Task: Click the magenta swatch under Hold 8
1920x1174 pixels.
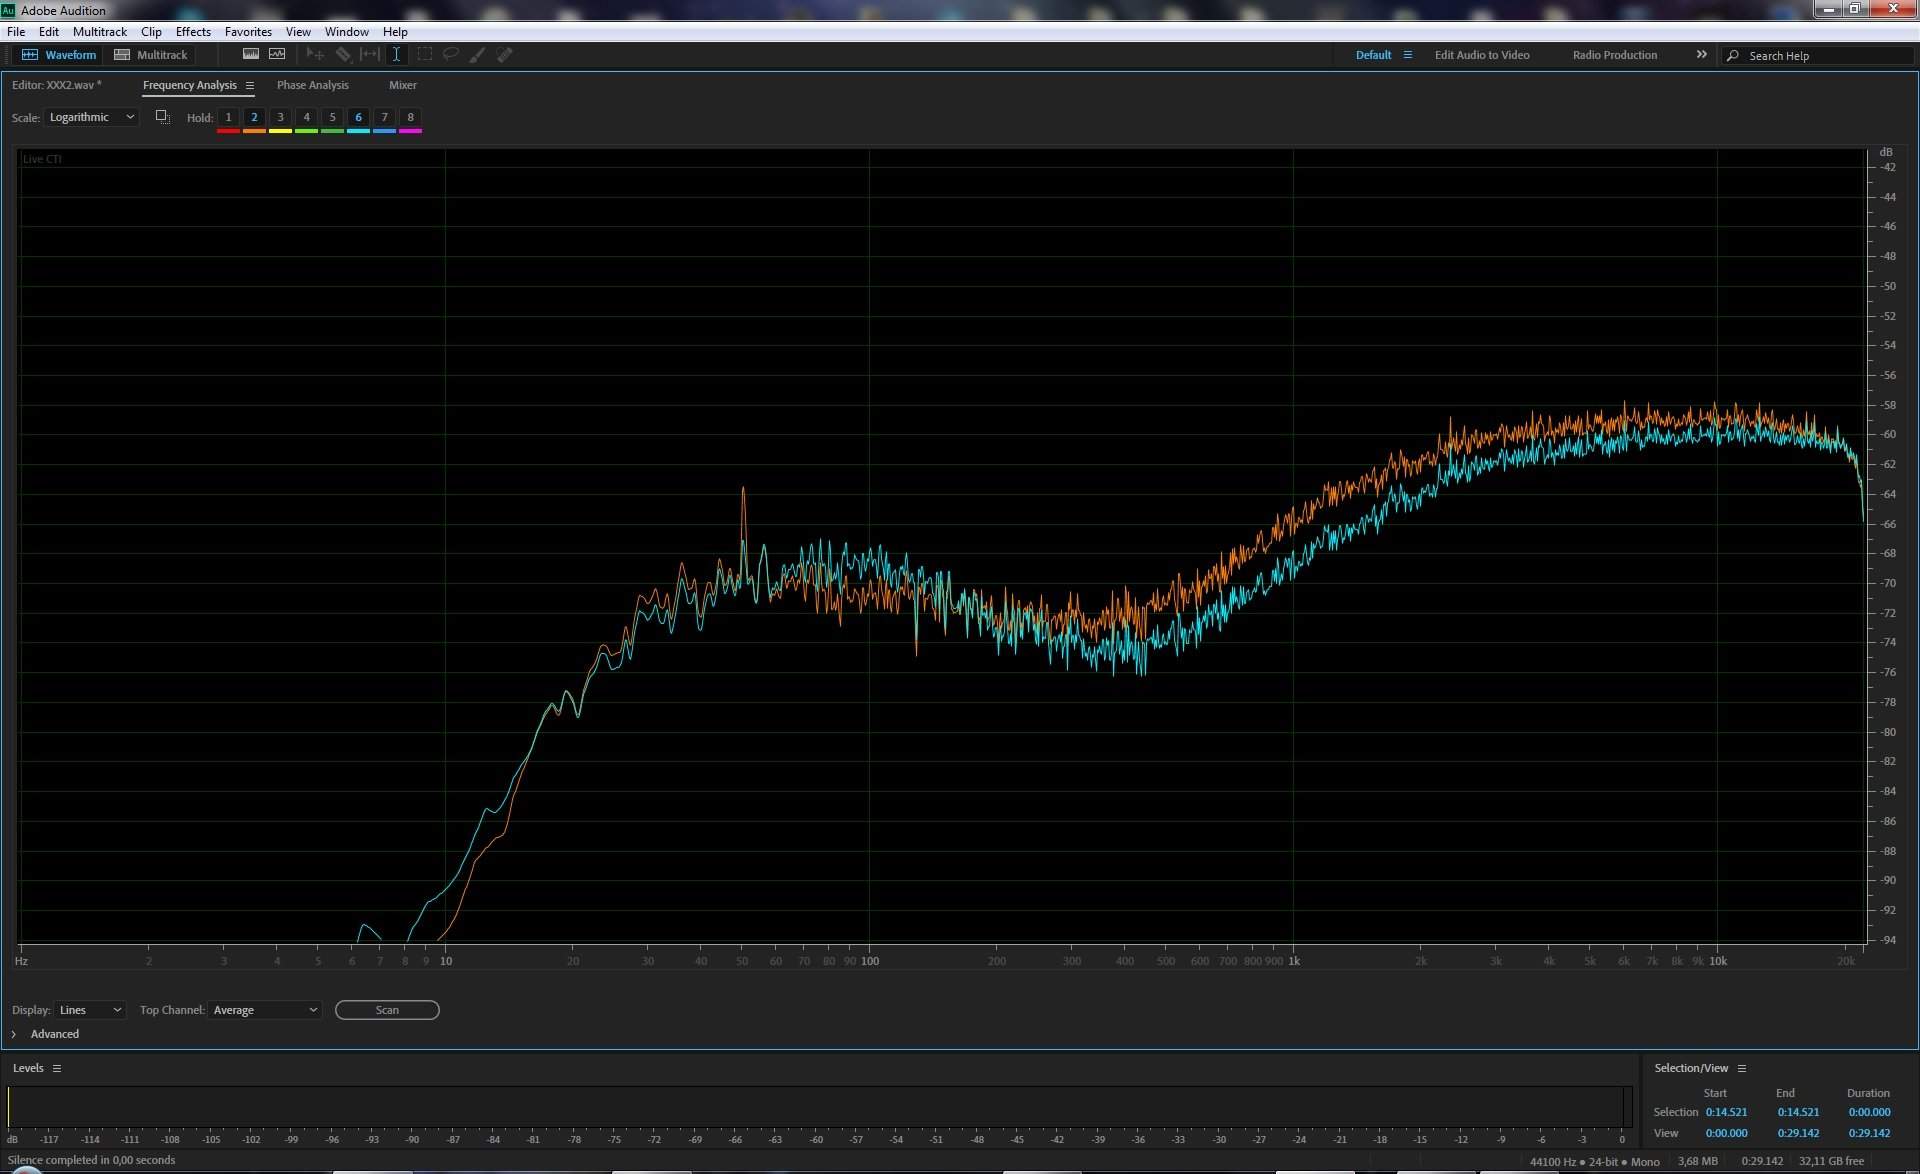Action: pyautogui.click(x=410, y=131)
